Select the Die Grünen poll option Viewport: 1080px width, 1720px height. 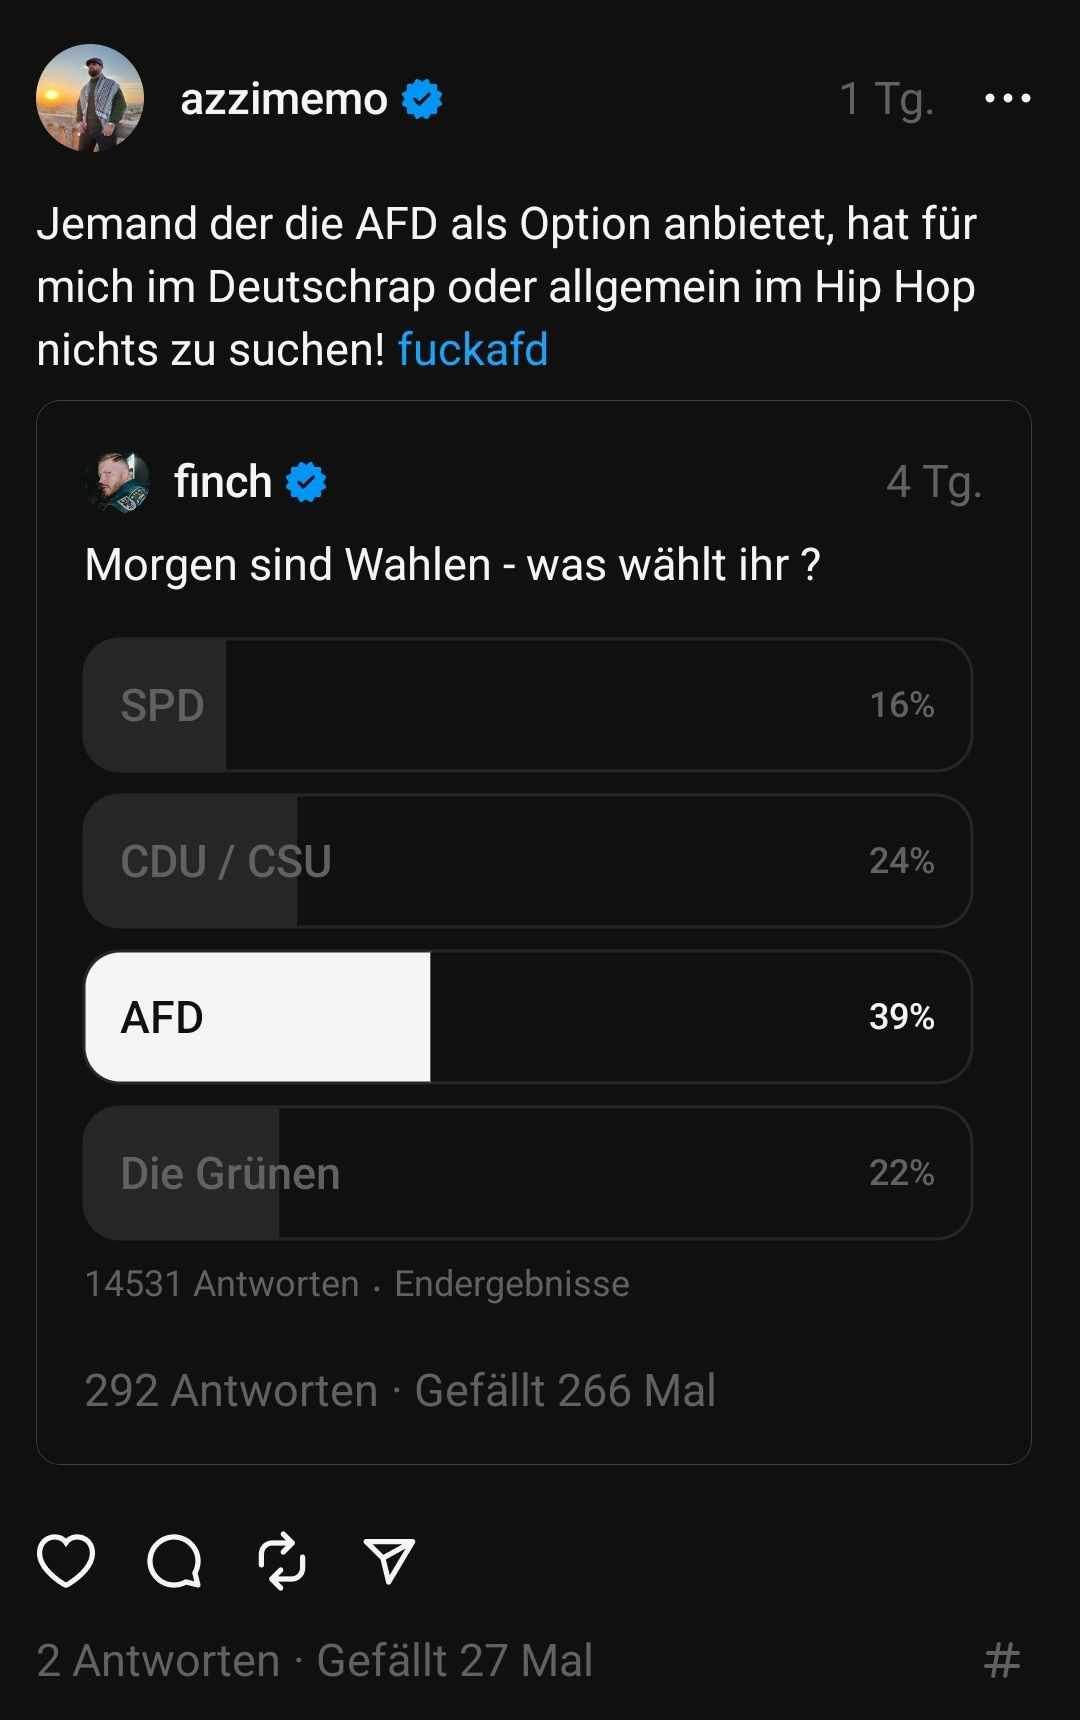click(528, 1173)
